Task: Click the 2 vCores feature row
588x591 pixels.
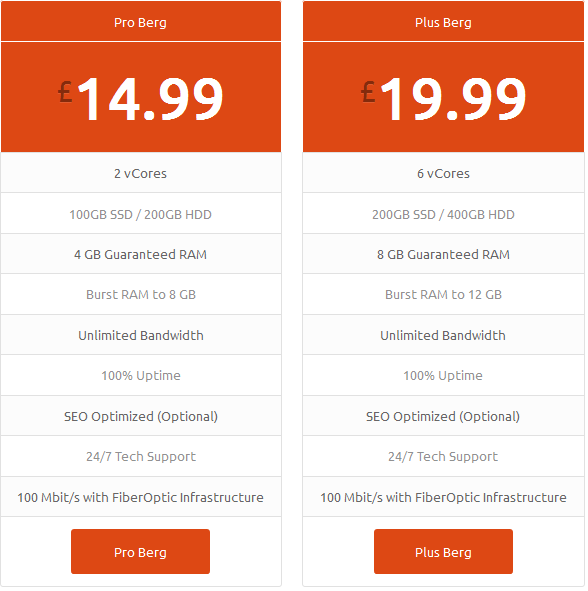Action: 141,173
